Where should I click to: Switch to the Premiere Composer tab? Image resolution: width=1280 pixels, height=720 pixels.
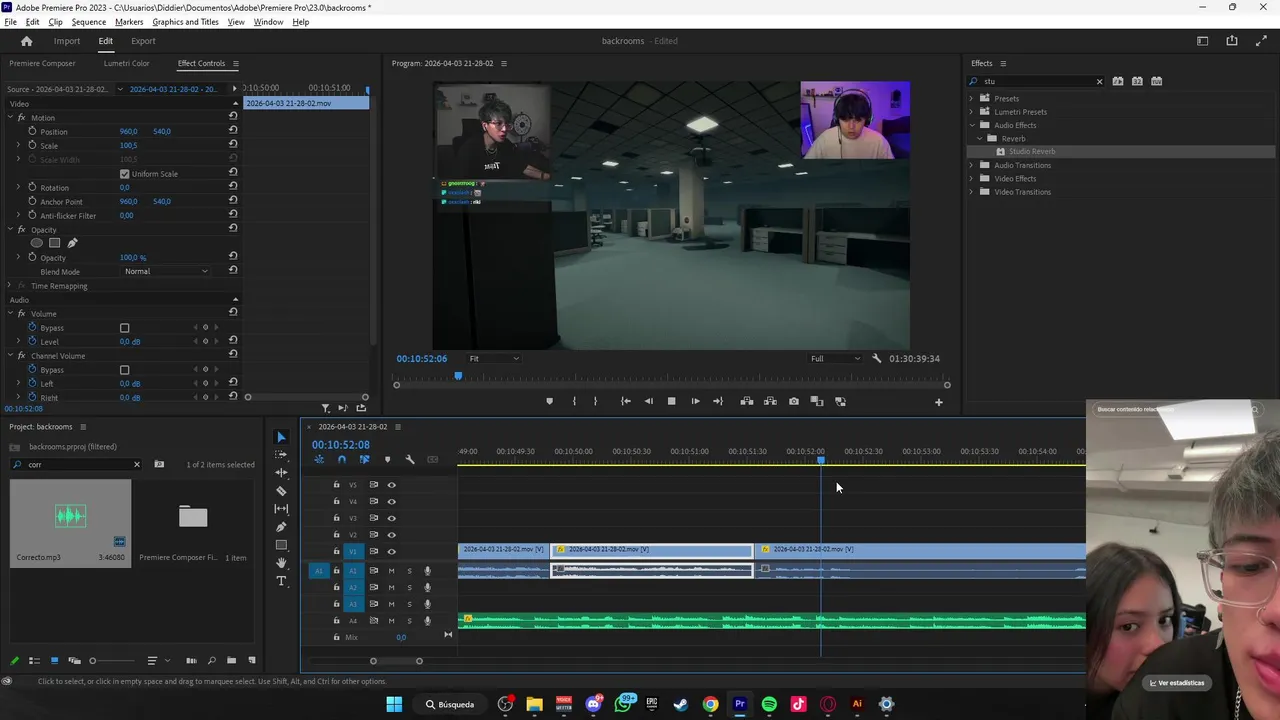pos(42,63)
